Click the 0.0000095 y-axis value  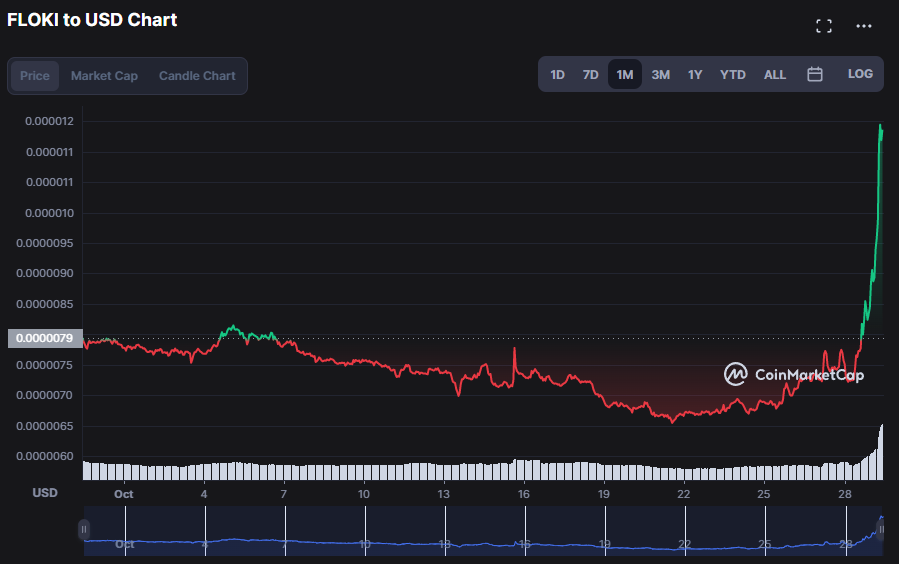pyautogui.click(x=45, y=243)
